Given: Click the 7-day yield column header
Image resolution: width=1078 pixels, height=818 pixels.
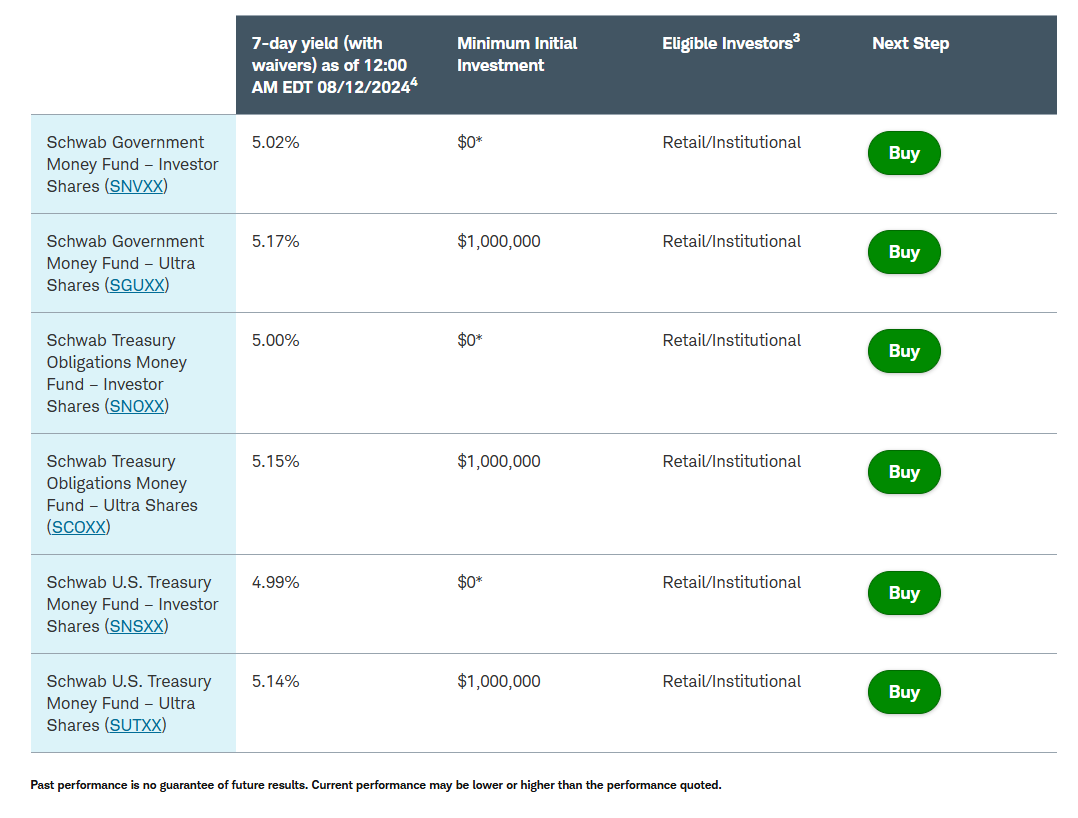Looking at the screenshot, I should point(330,65).
